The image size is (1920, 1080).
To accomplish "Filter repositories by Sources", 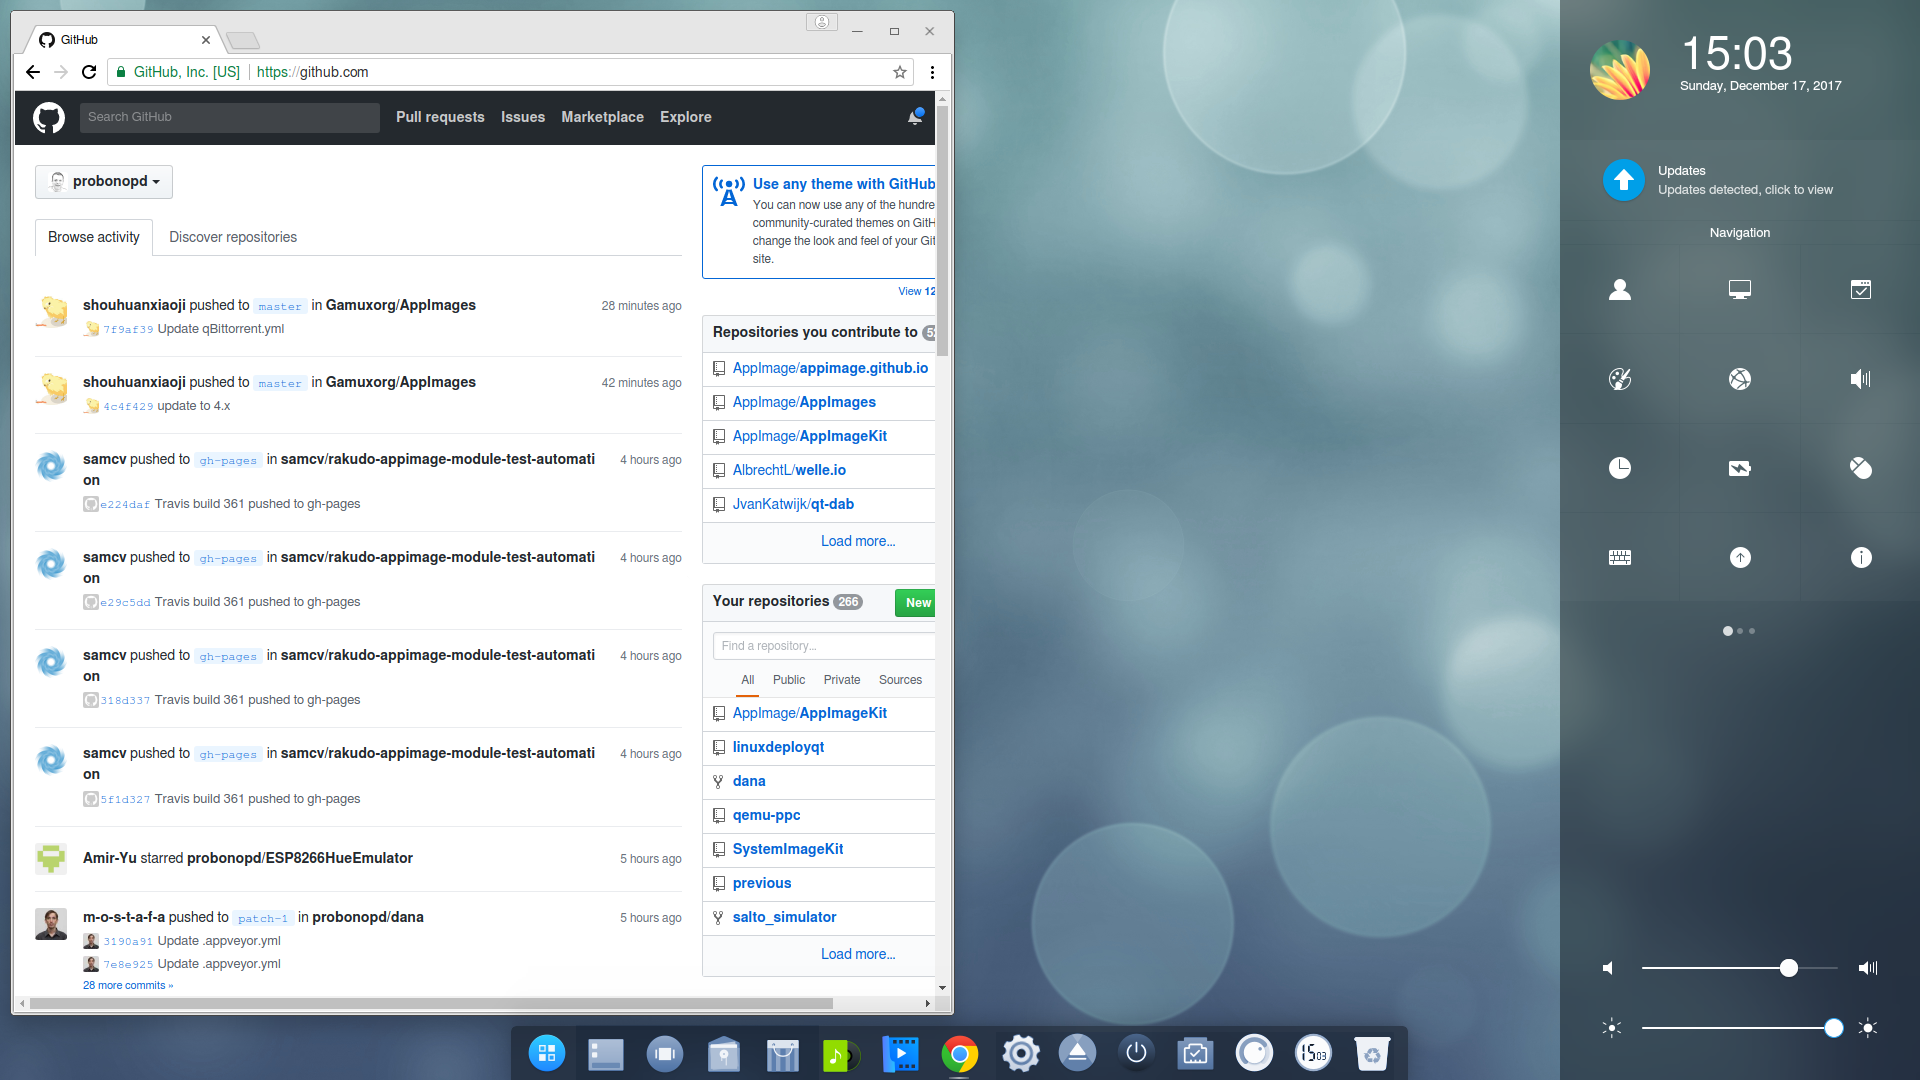I will point(900,680).
